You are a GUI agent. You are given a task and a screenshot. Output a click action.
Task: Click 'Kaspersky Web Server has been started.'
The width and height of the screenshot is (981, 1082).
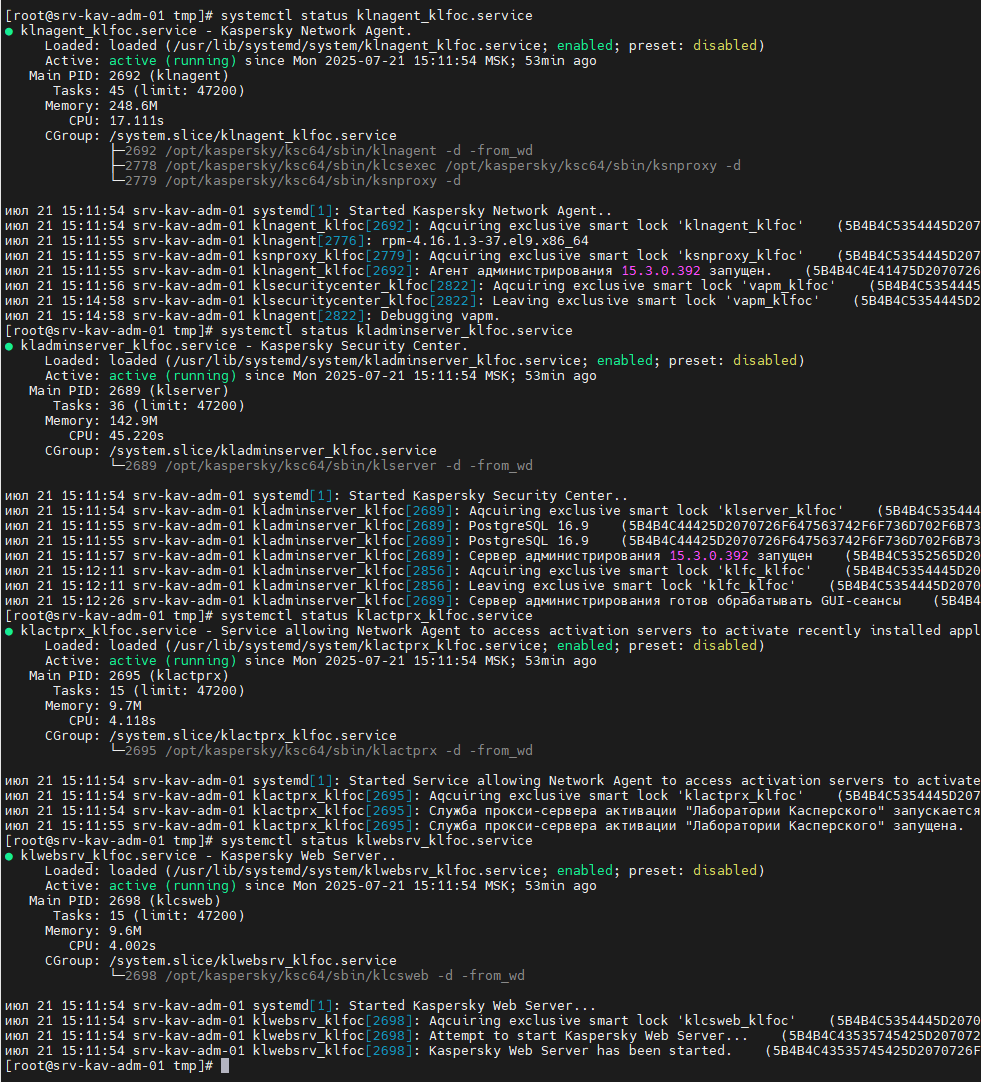coord(579,1051)
